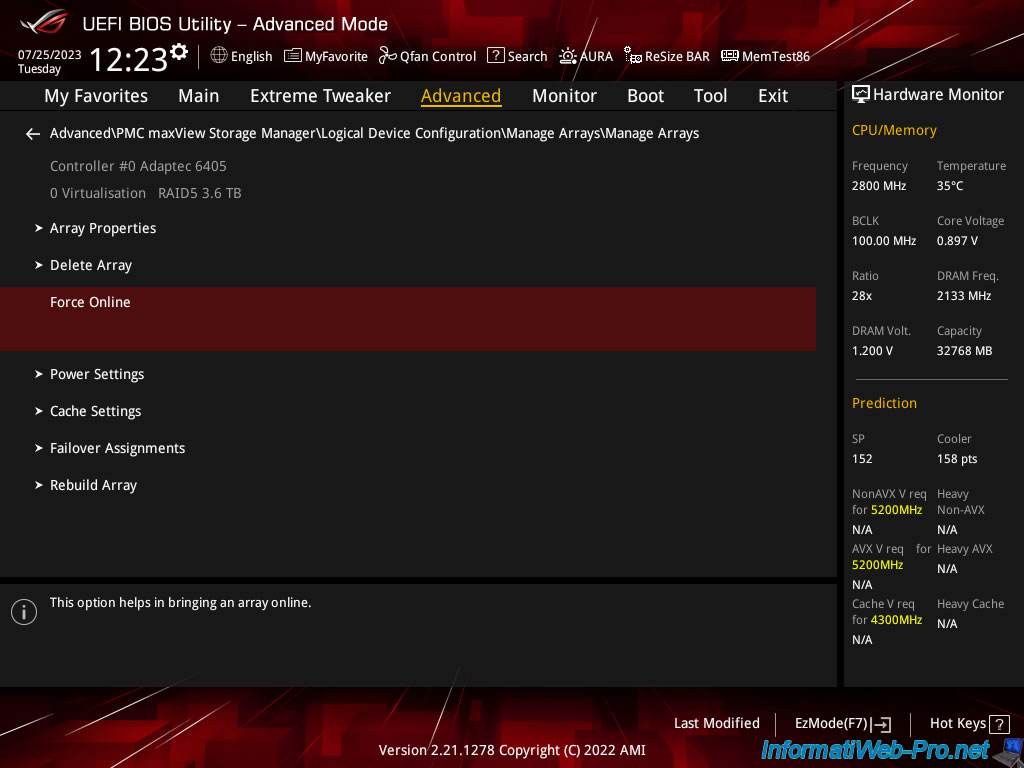
Task: Select the Advanced tab
Action: click(461, 96)
